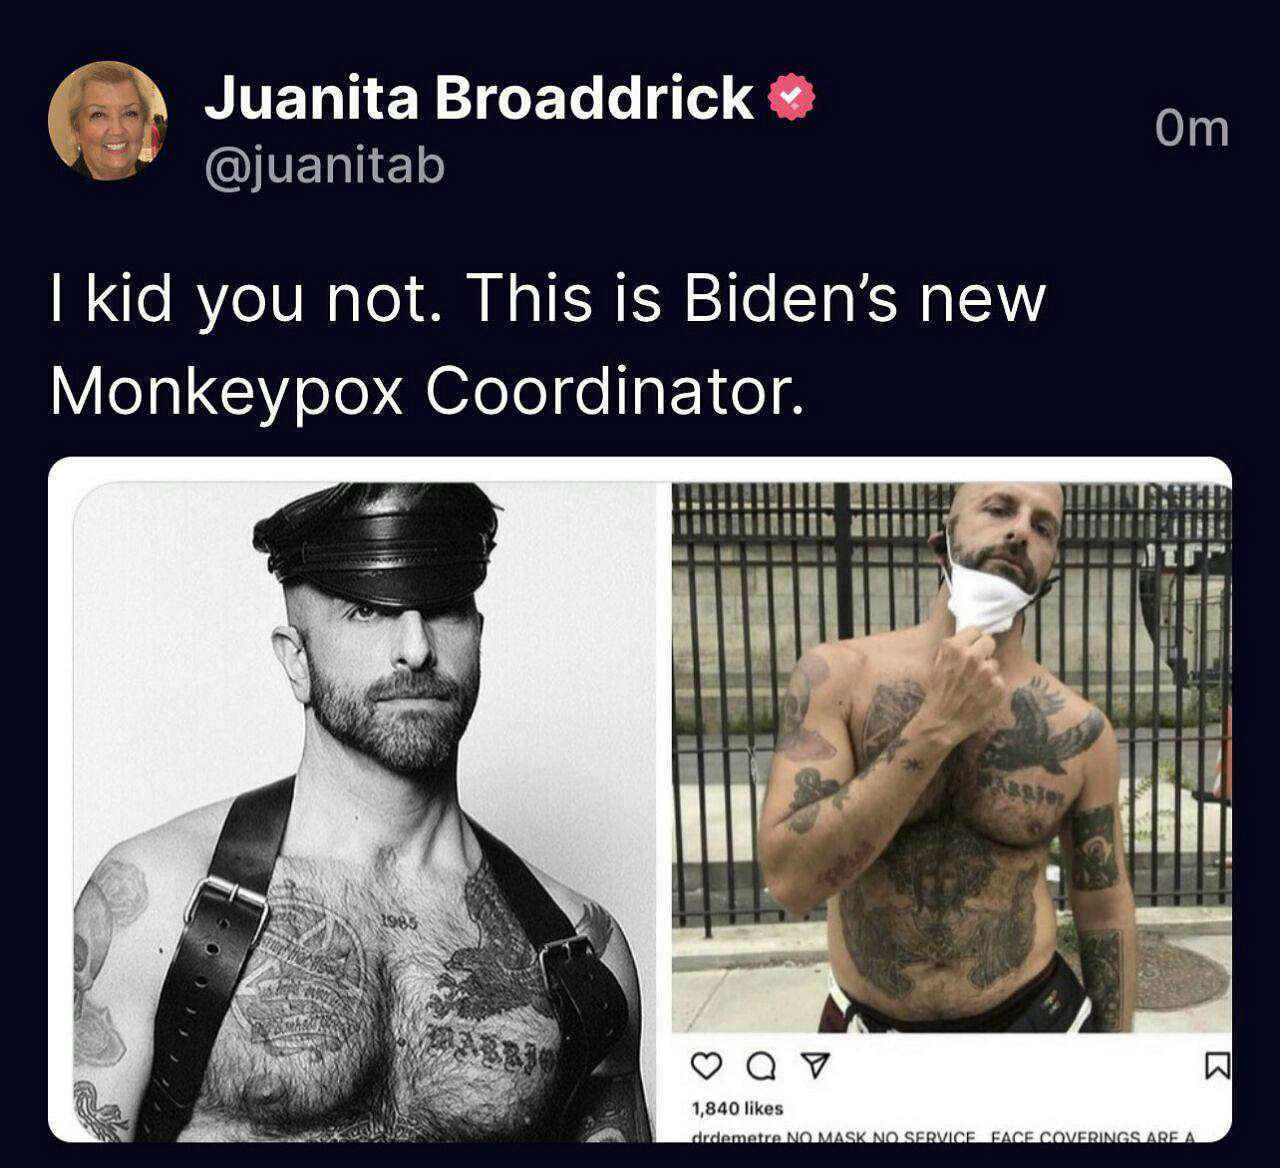Save post with the bookmark icon
This screenshot has height=1168, width=1280.
[x=1216, y=1067]
